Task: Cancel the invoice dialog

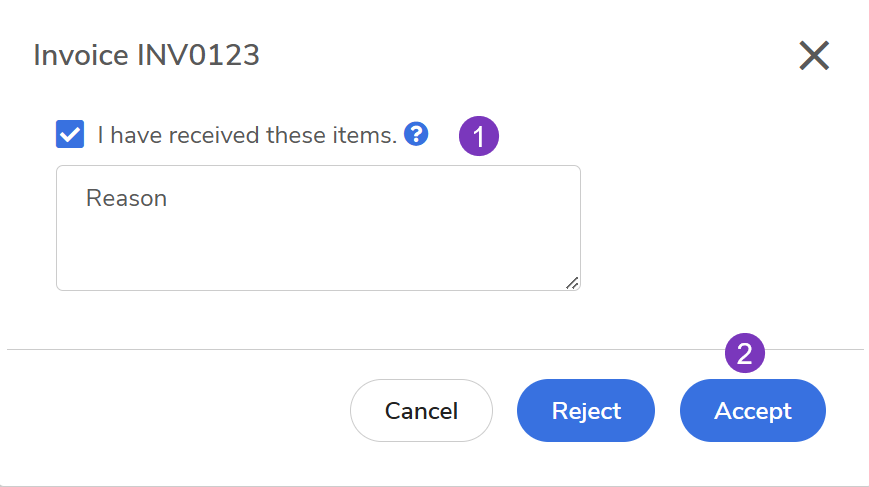Action: [x=421, y=410]
